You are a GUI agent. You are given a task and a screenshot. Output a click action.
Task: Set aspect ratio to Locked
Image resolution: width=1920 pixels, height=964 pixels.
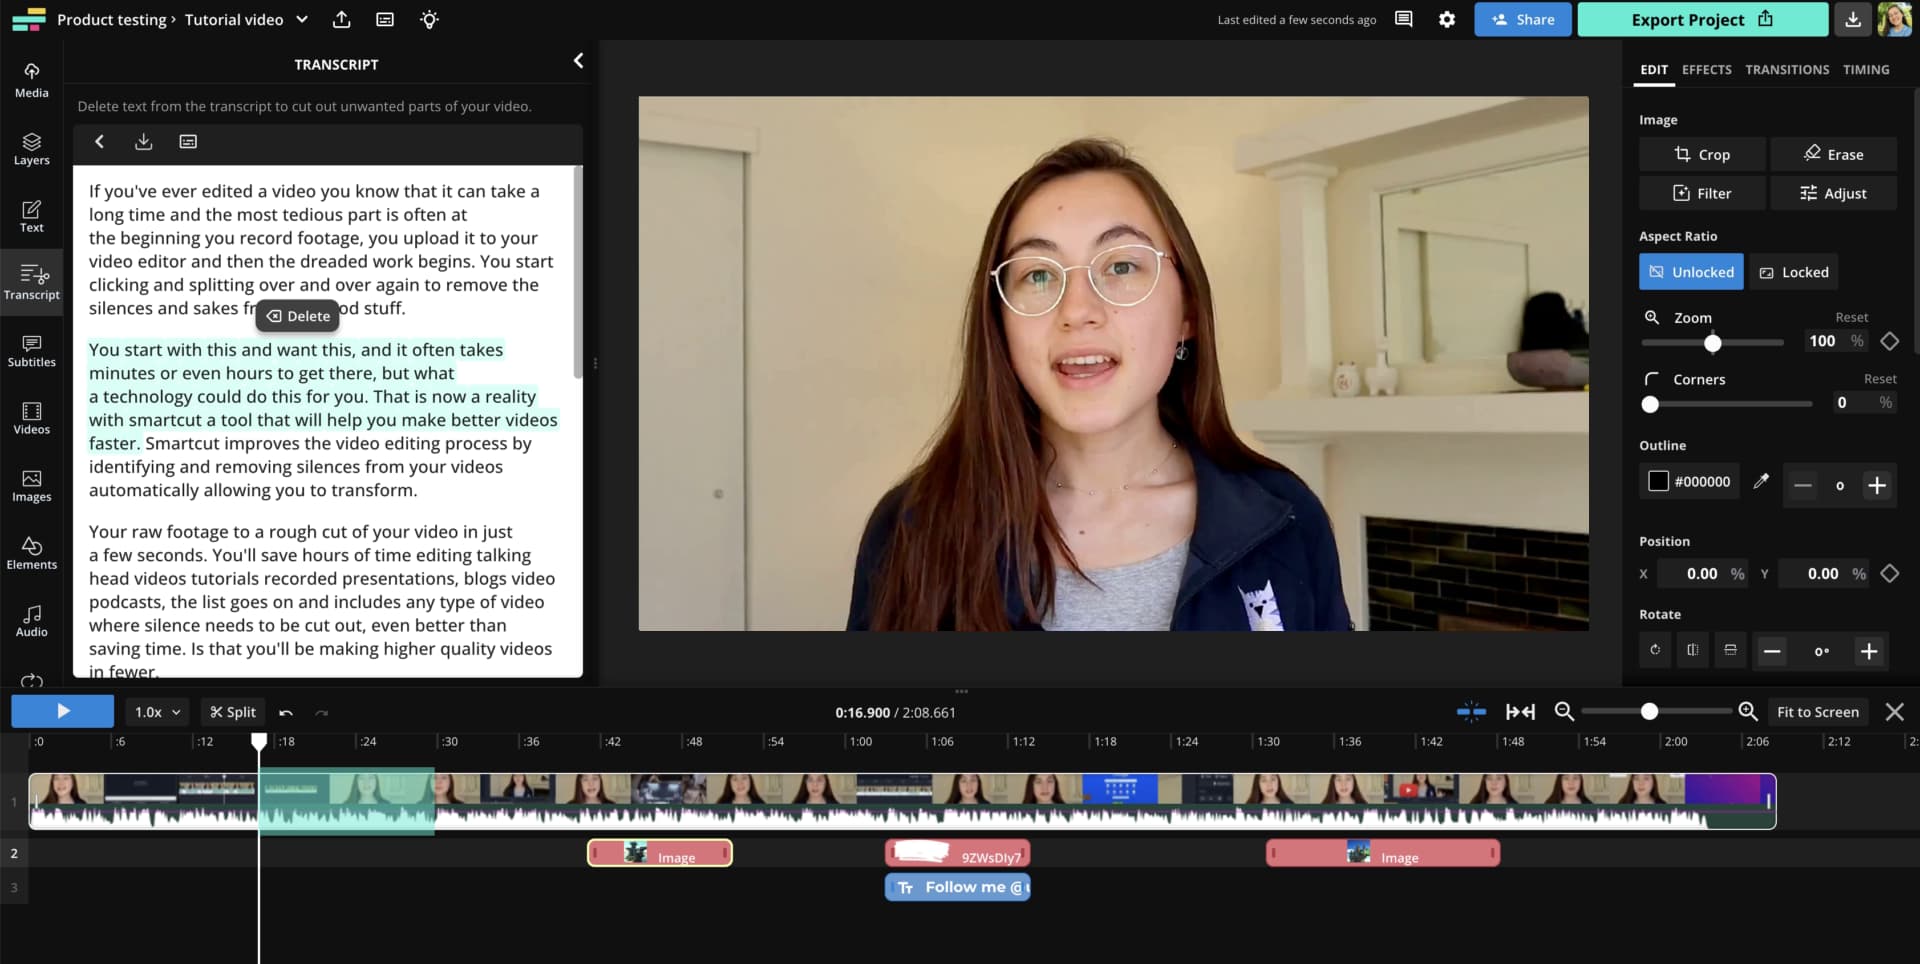click(1794, 272)
